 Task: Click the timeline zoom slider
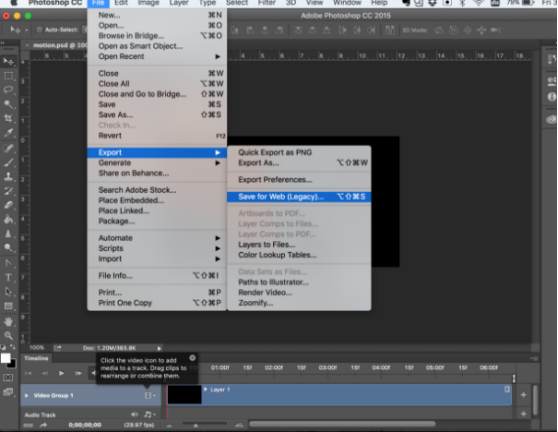[x=204, y=424]
